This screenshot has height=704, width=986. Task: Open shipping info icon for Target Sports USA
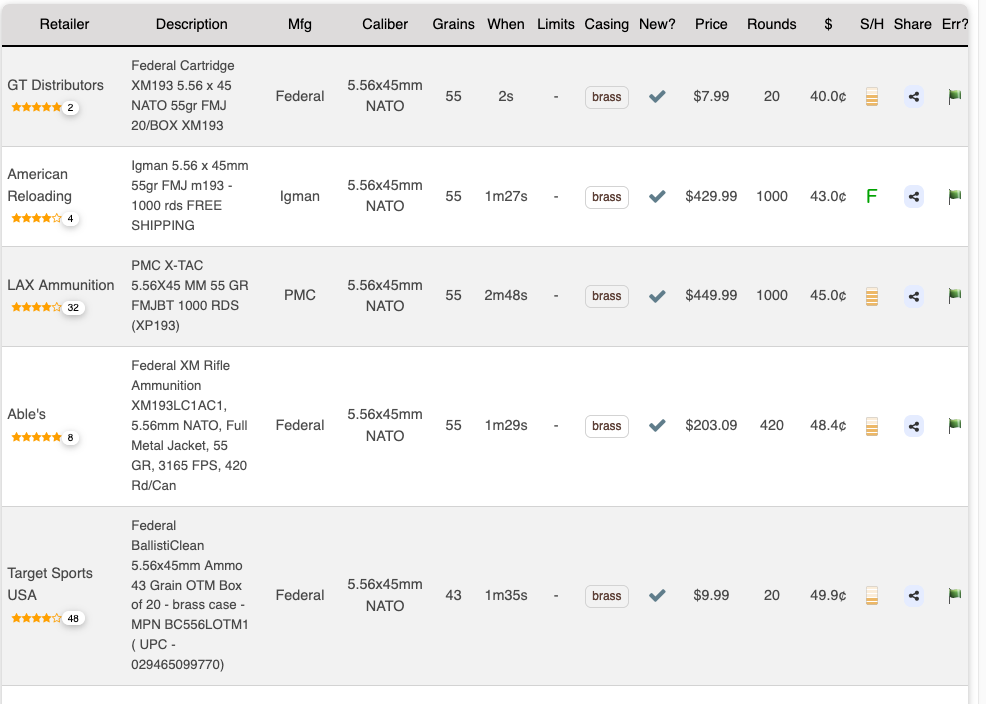pos(871,596)
